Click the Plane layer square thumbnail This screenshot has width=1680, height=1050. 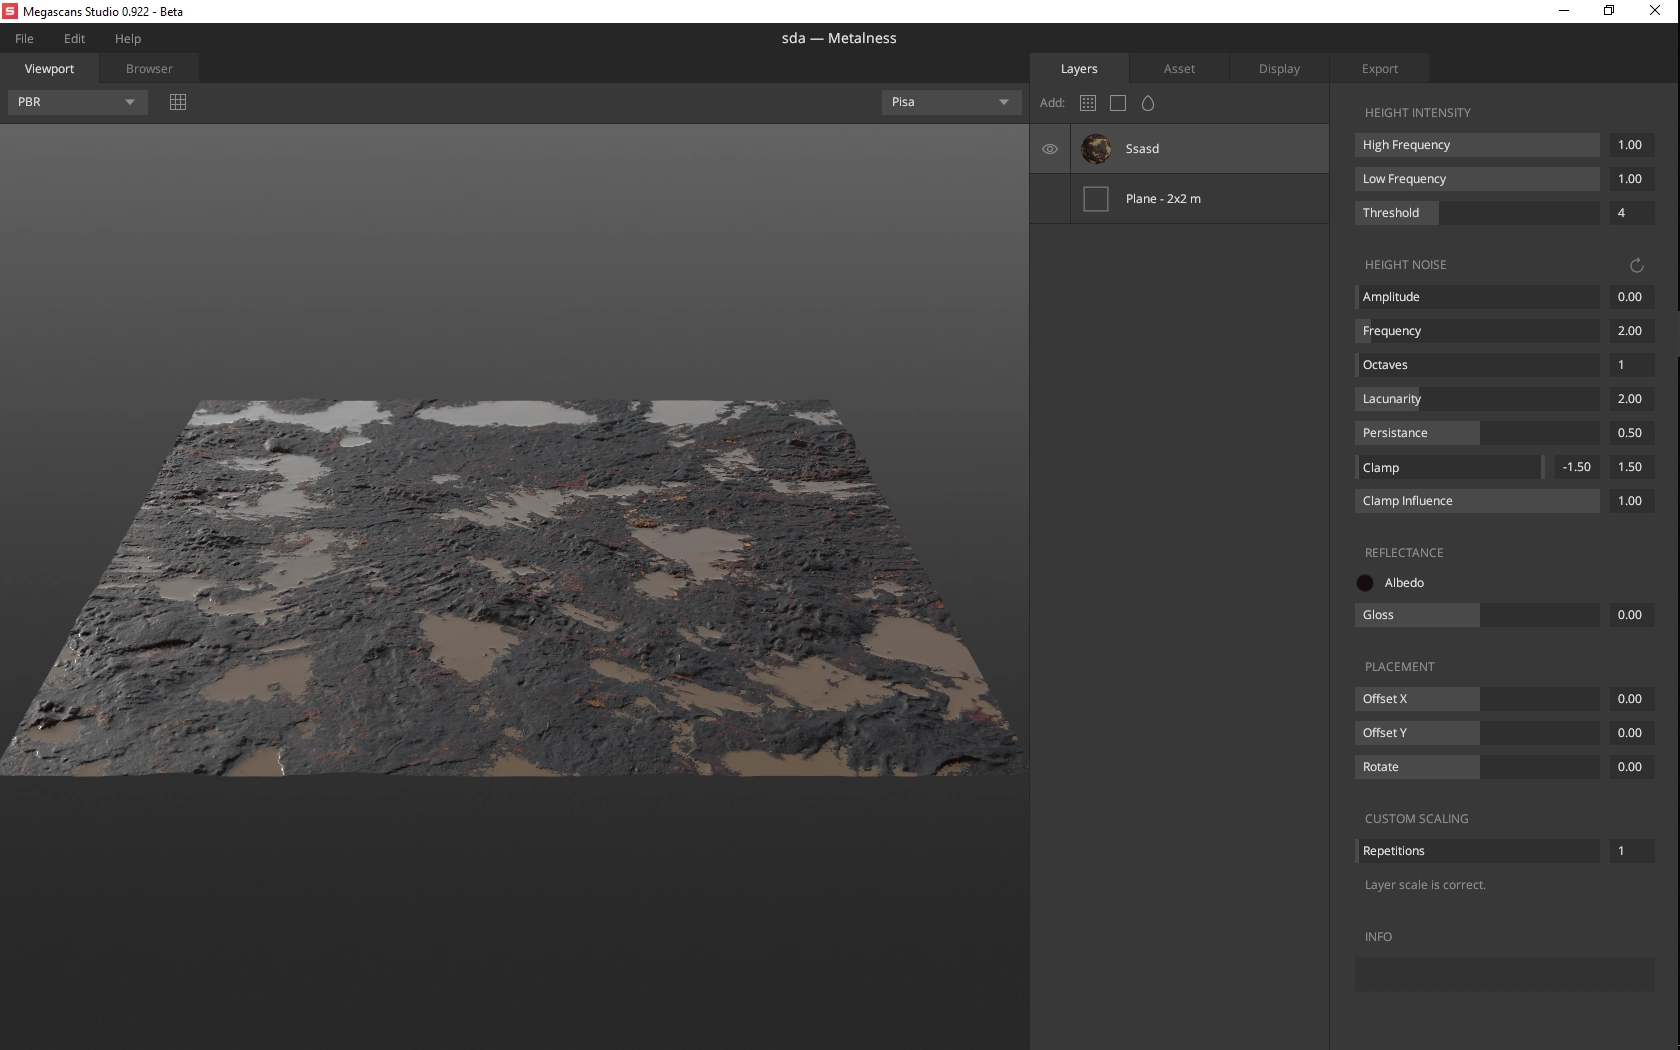point(1096,199)
